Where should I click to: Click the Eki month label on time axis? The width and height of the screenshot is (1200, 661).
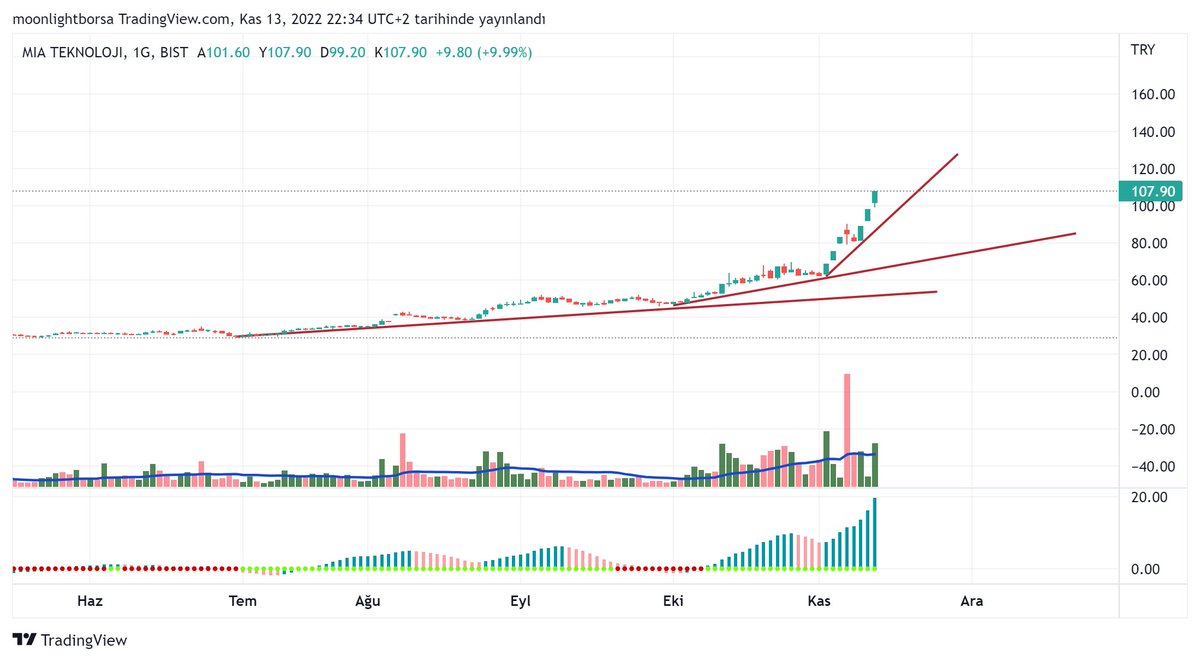point(673,601)
